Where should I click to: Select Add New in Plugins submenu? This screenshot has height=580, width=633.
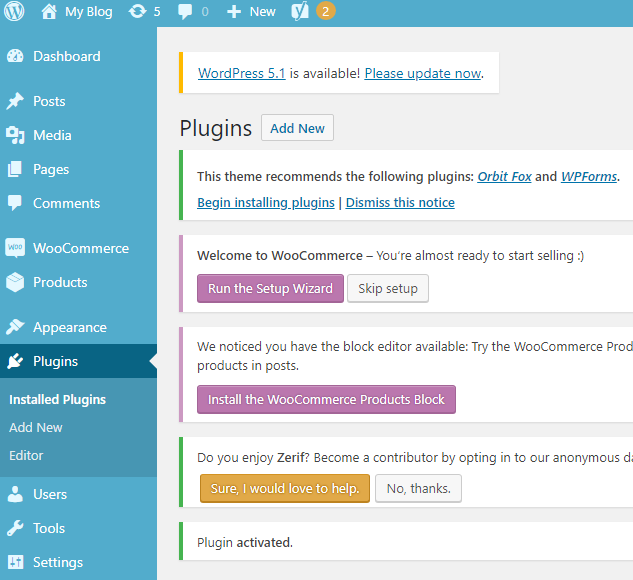point(36,427)
